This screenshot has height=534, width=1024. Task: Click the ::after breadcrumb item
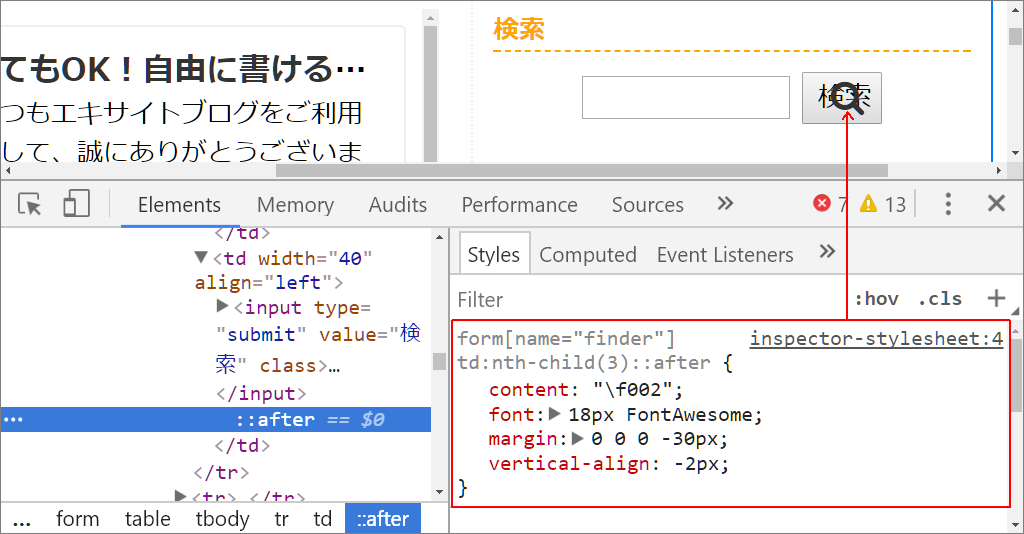point(383,519)
